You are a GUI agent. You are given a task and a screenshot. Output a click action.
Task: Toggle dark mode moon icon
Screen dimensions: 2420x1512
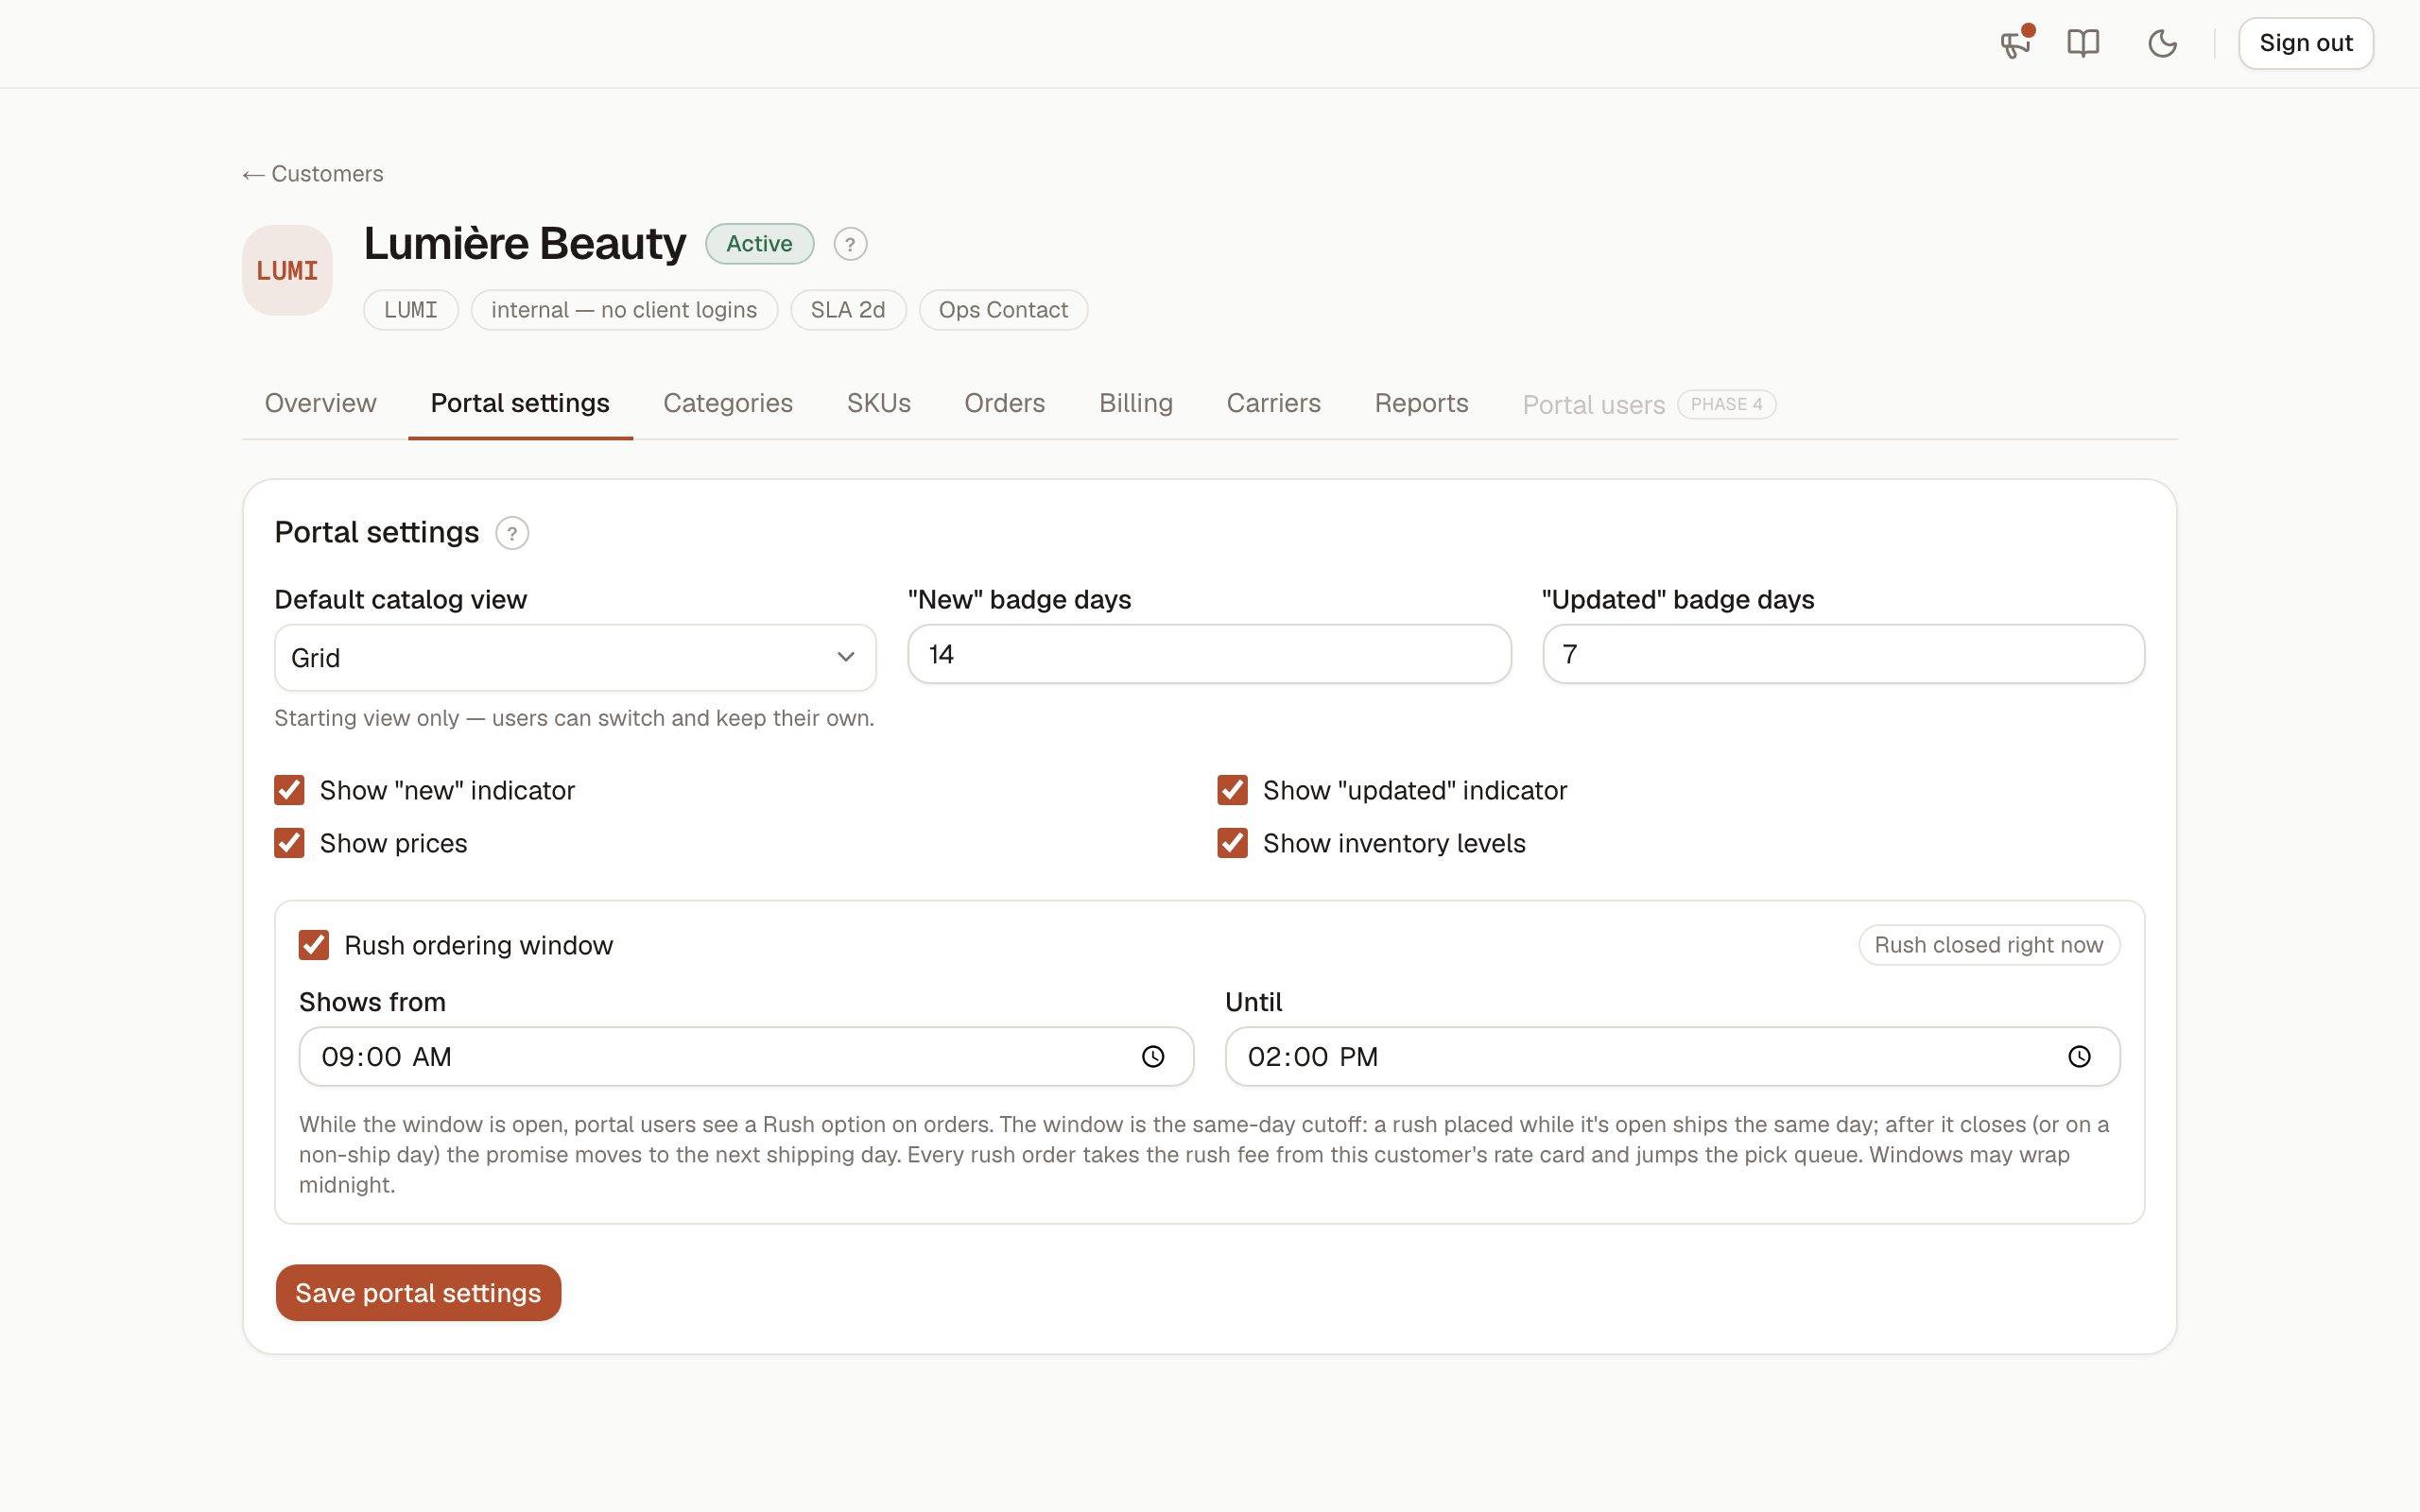point(2162,43)
